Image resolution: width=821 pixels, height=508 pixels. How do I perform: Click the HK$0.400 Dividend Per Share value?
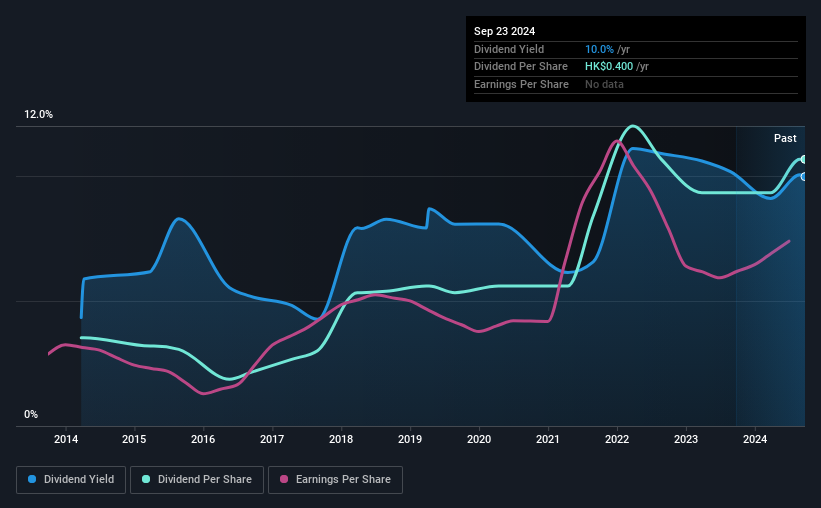609,67
